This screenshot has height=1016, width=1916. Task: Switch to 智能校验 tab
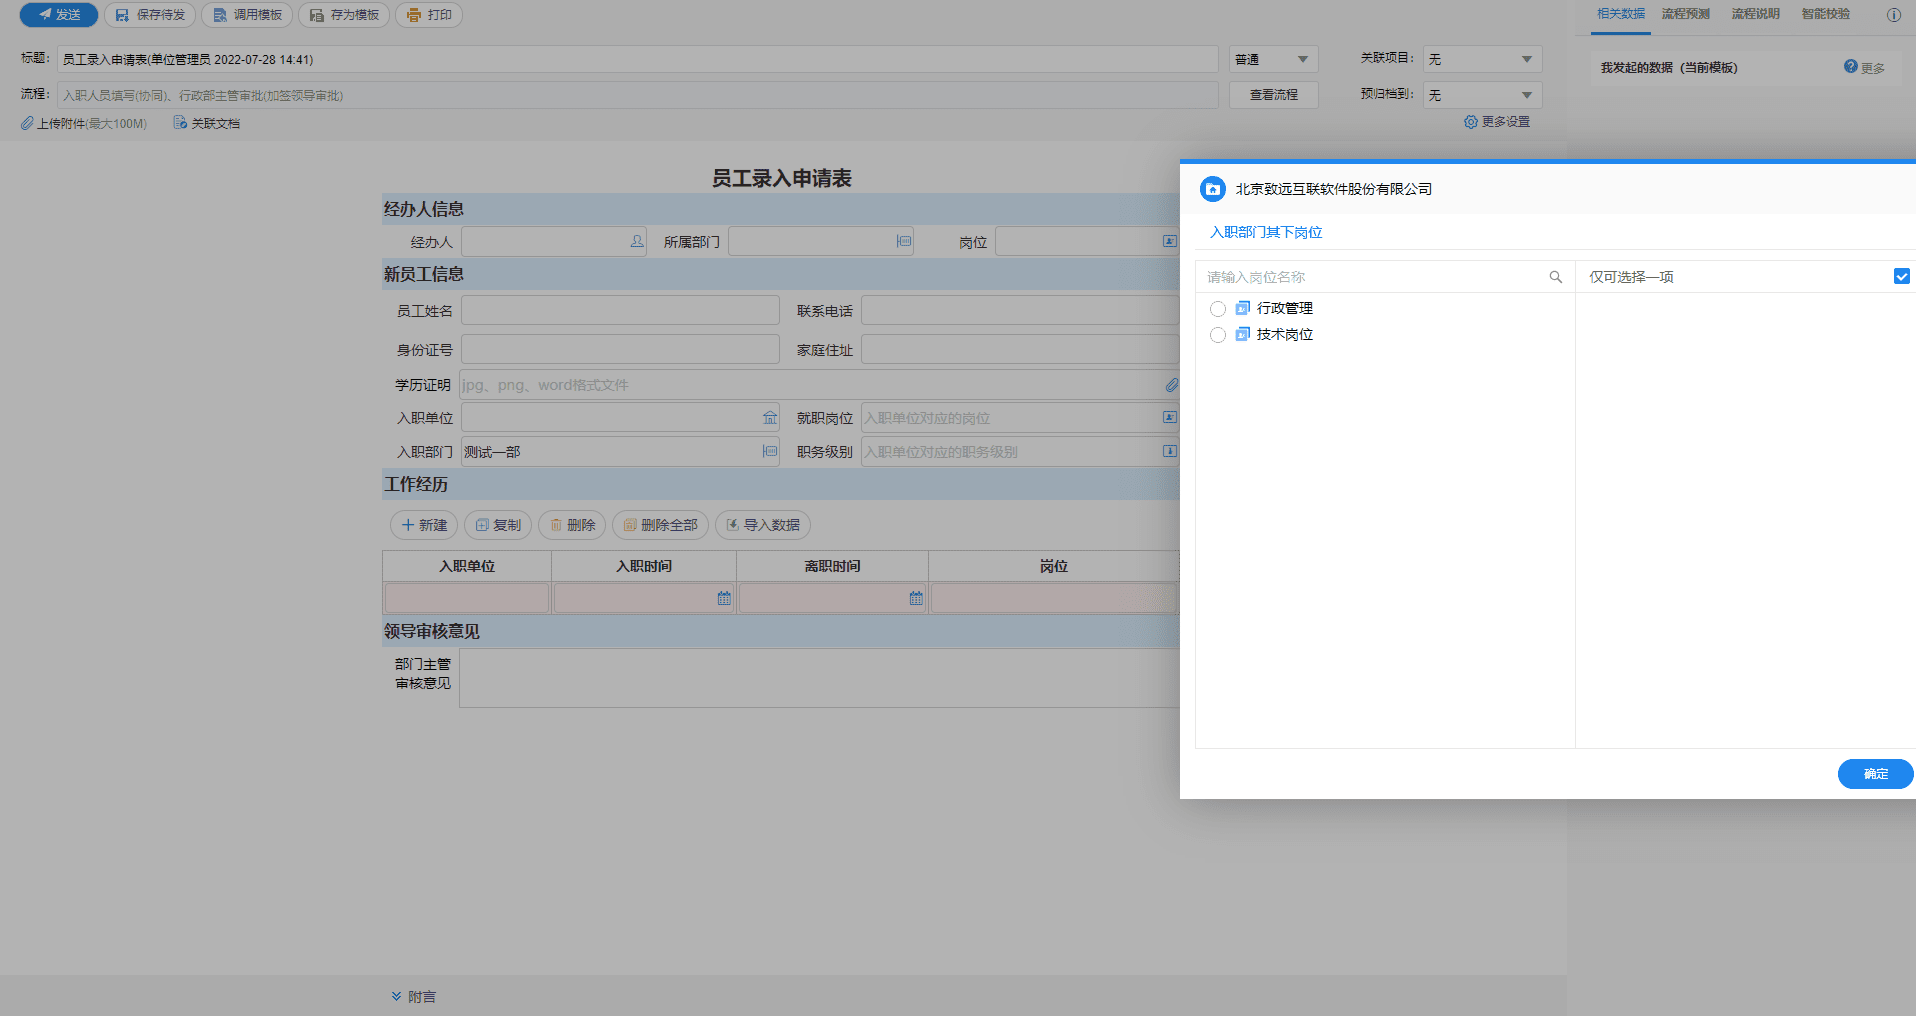tap(1826, 14)
